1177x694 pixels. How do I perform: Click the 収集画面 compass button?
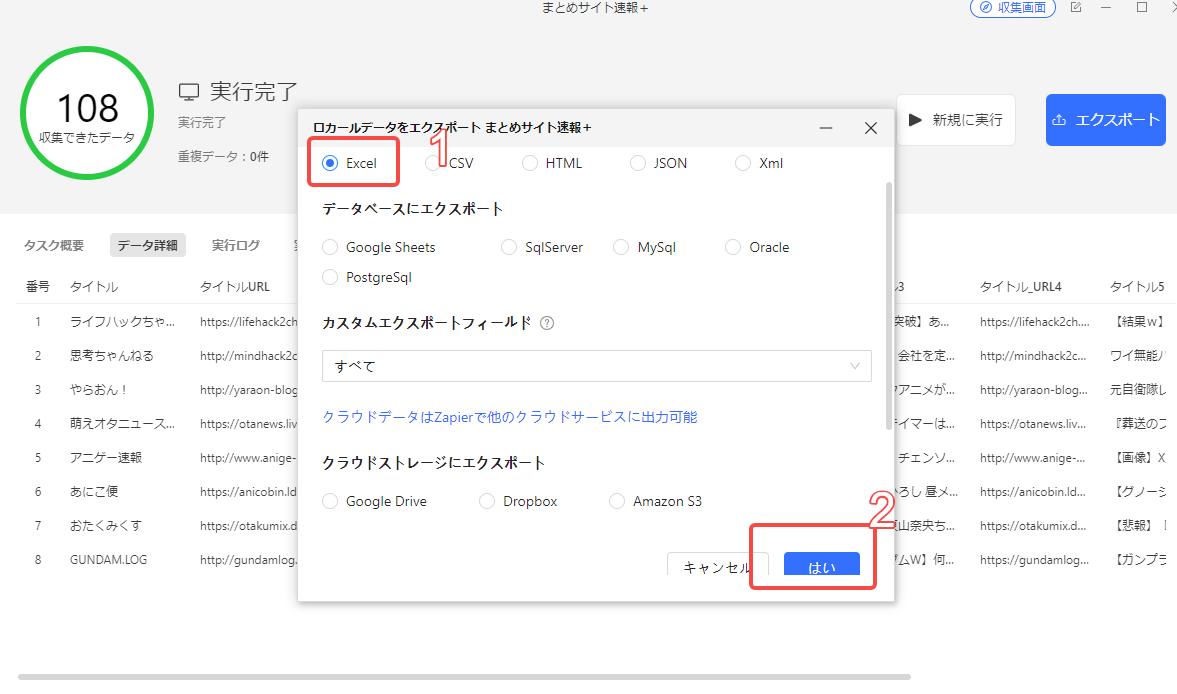point(1012,8)
